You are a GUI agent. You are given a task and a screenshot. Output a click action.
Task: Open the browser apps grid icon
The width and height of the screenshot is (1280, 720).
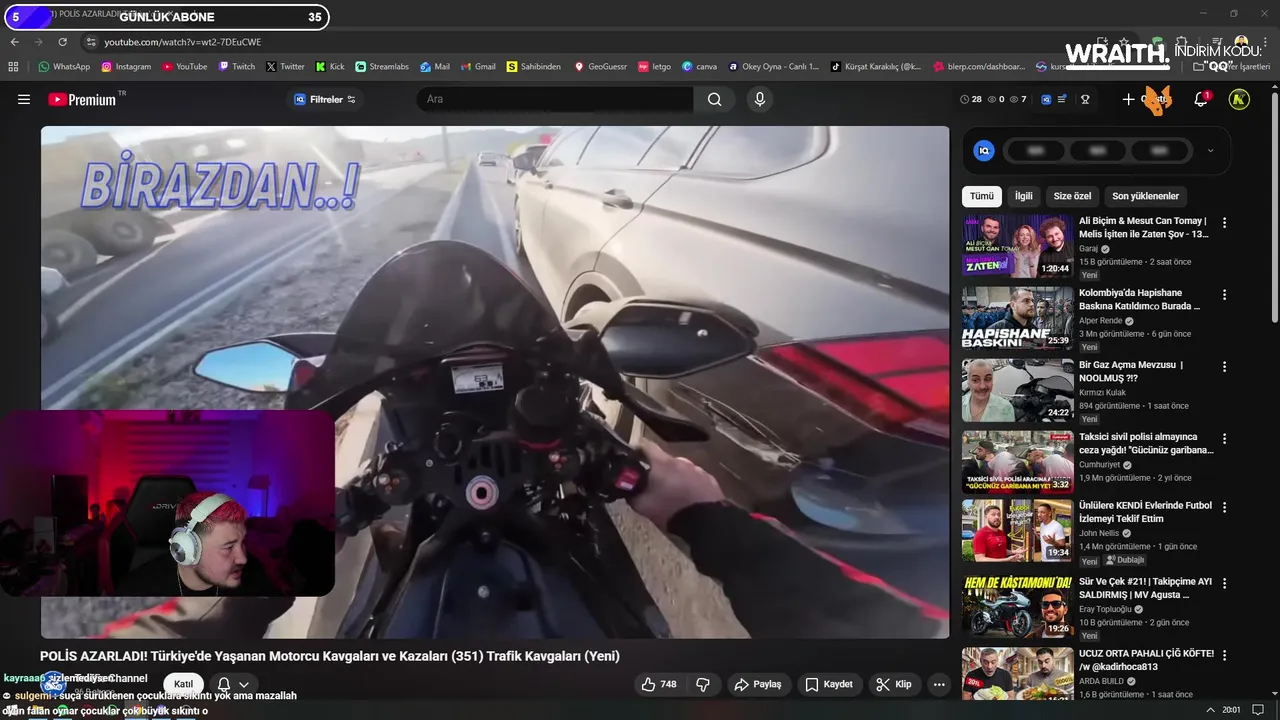click(13, 67)
